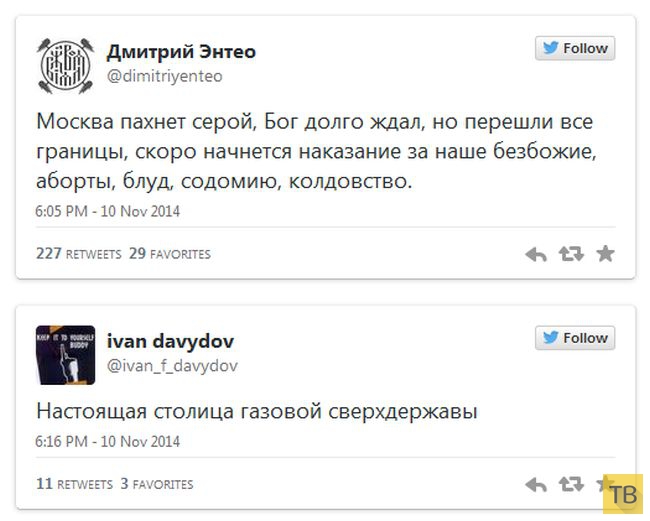Image resolution: width=650 pixels, height=521 pixels.
Task: Follow Дмитрий Энтео
Action: (574, 48)
